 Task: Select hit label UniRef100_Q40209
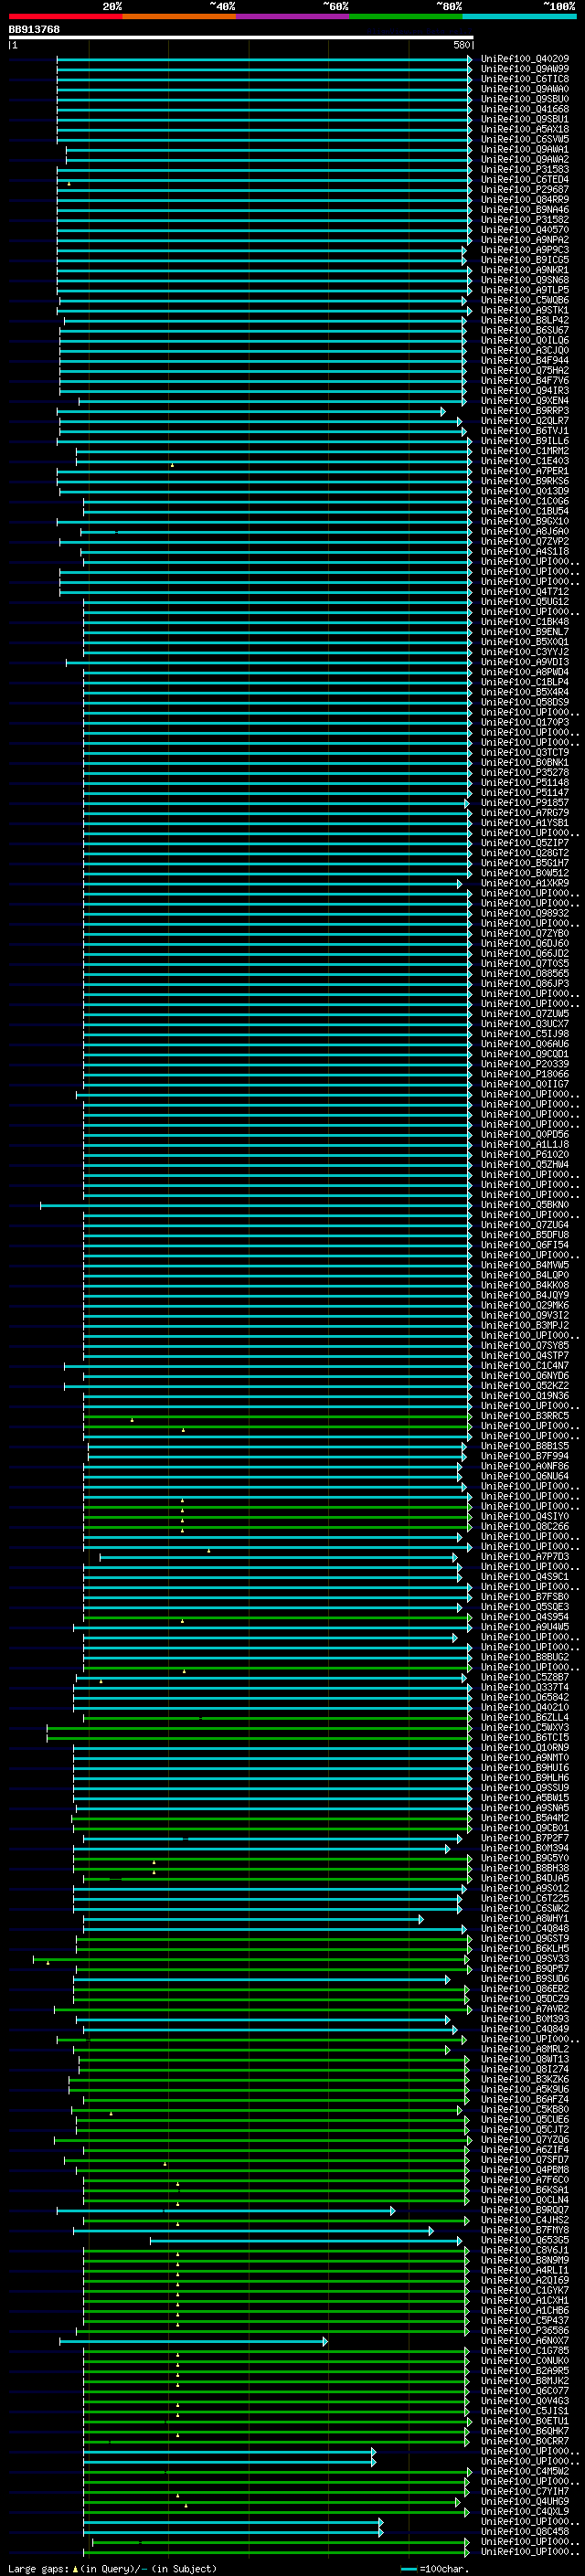(x=525, y=59)
